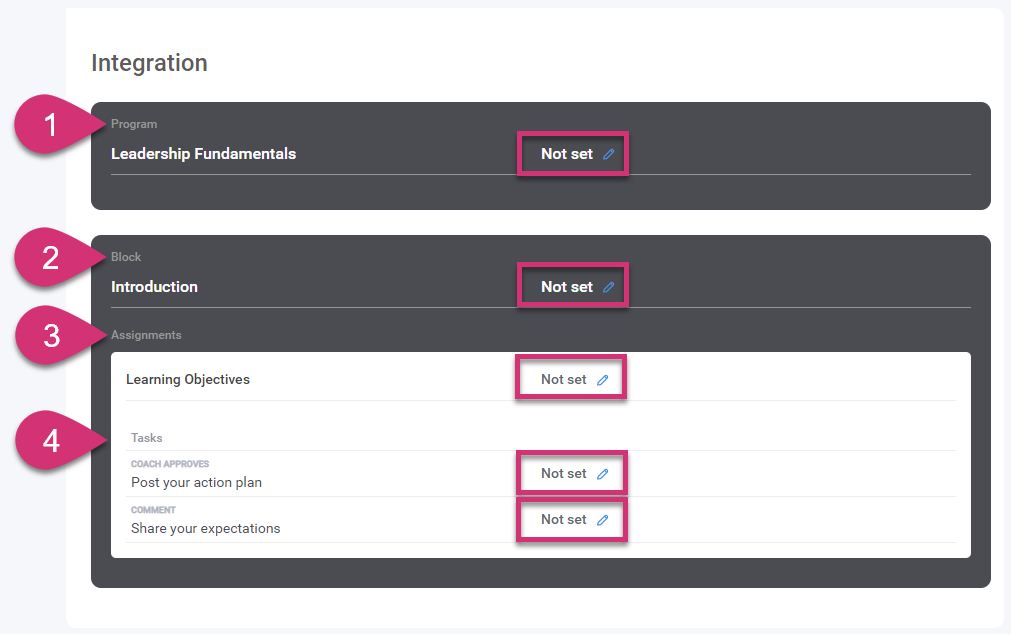
Task: Click the numbered callout marker 1
Action: [52, 125]
